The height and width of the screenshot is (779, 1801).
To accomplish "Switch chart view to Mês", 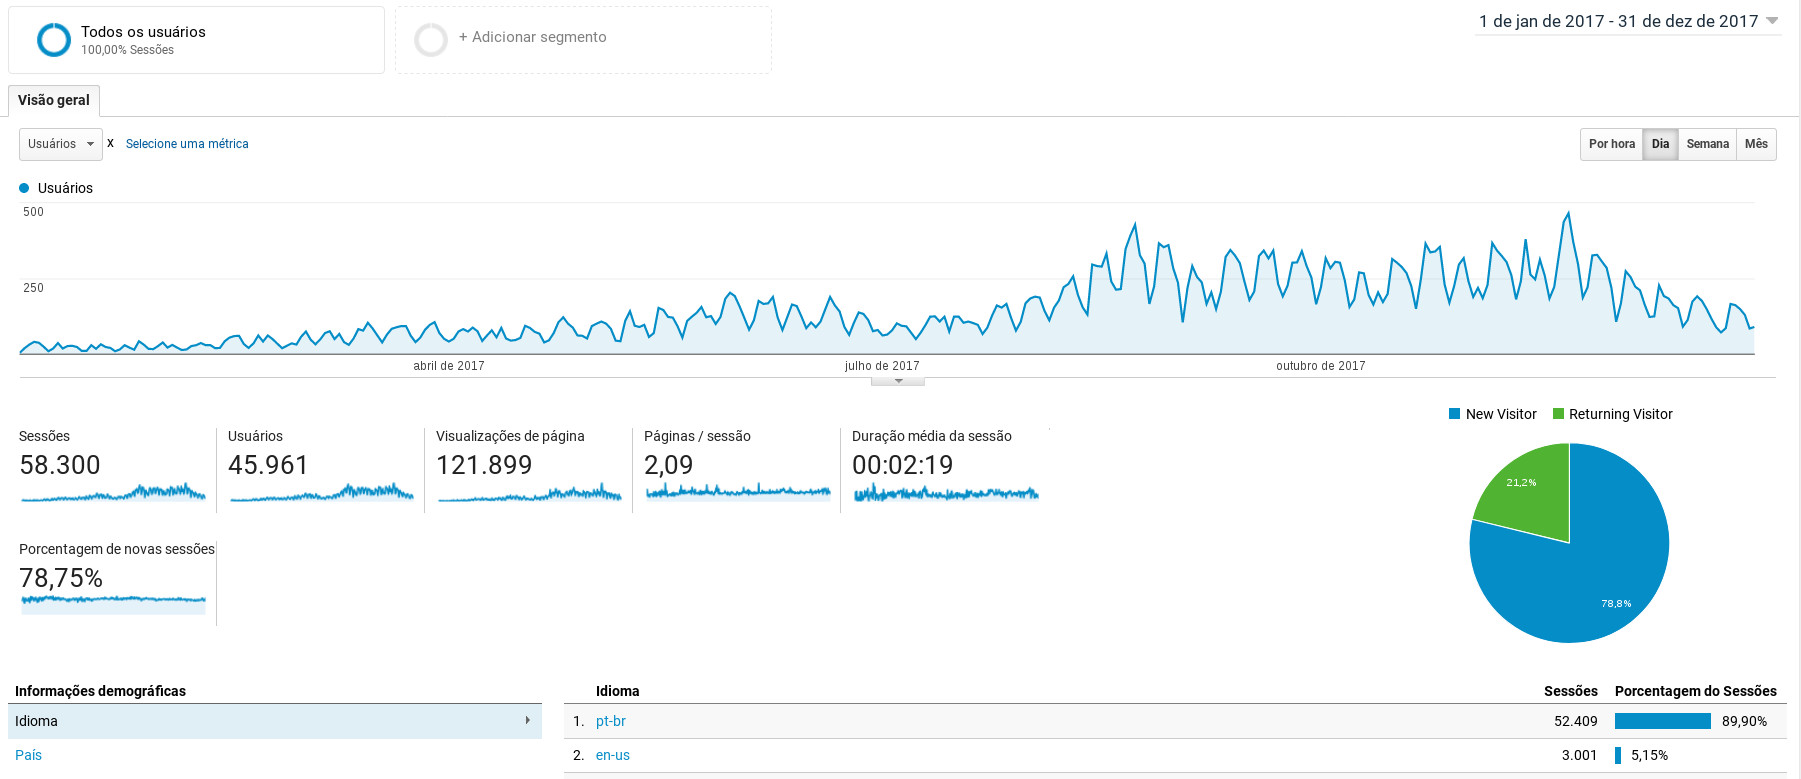I will (1756, 144).
